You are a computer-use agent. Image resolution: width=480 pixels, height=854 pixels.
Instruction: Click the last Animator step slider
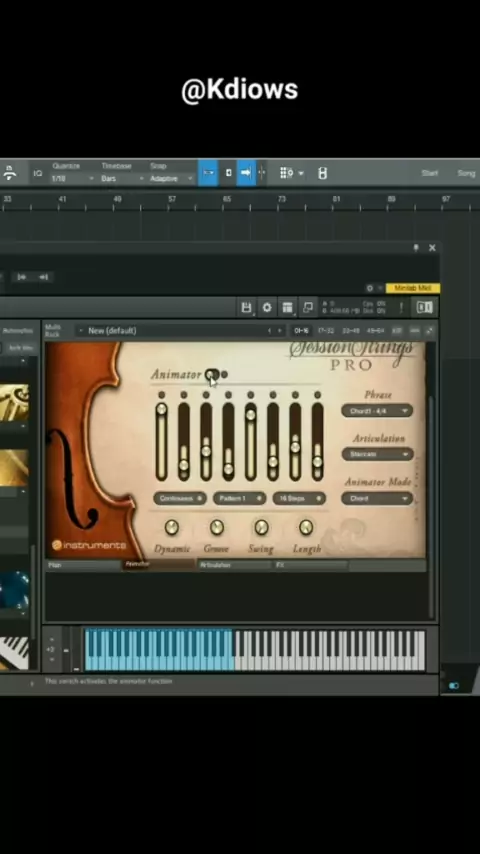(318, 442)
